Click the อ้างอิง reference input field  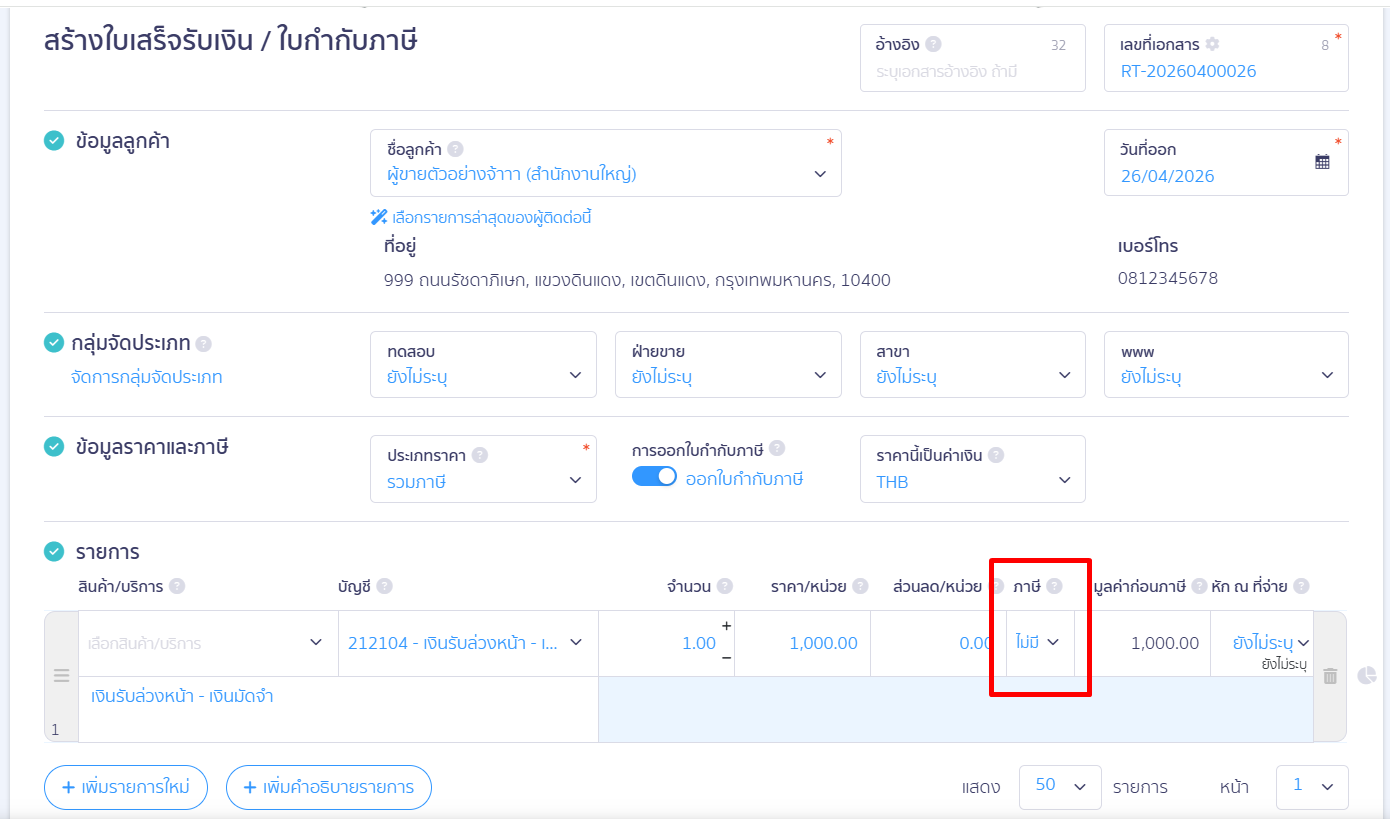[x=973, y=58]
